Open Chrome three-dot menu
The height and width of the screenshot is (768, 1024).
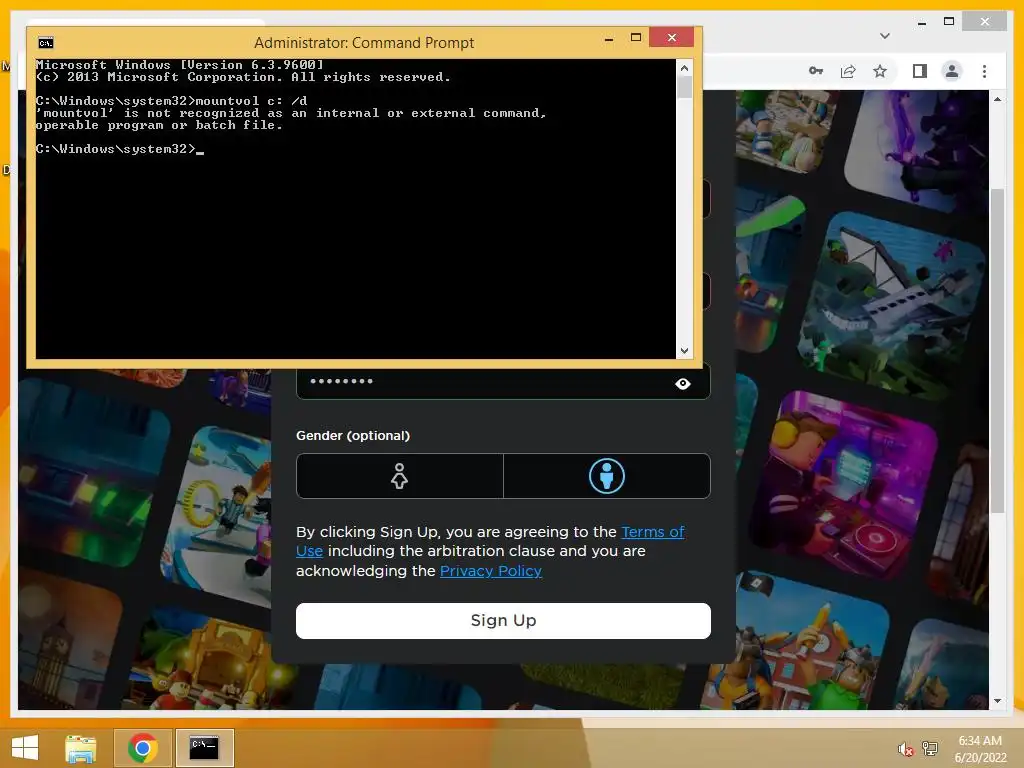point(984,71)
